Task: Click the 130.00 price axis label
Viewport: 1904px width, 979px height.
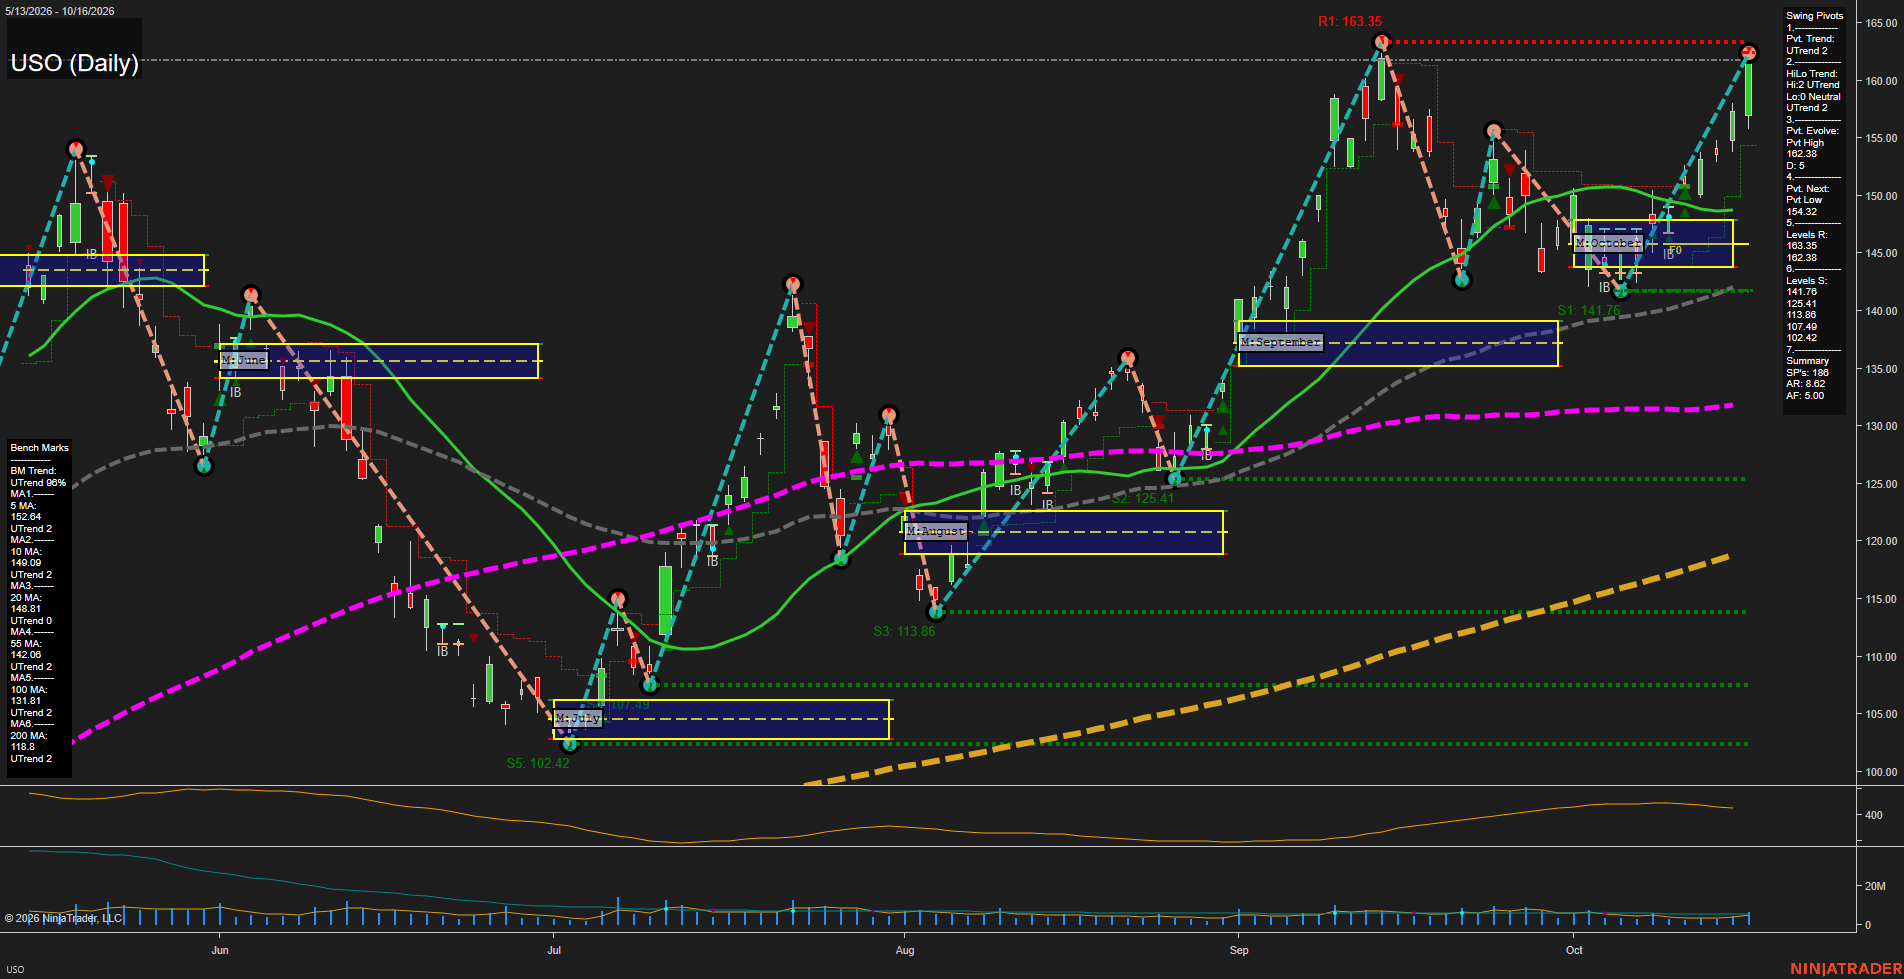Action: pos(1881,426)
